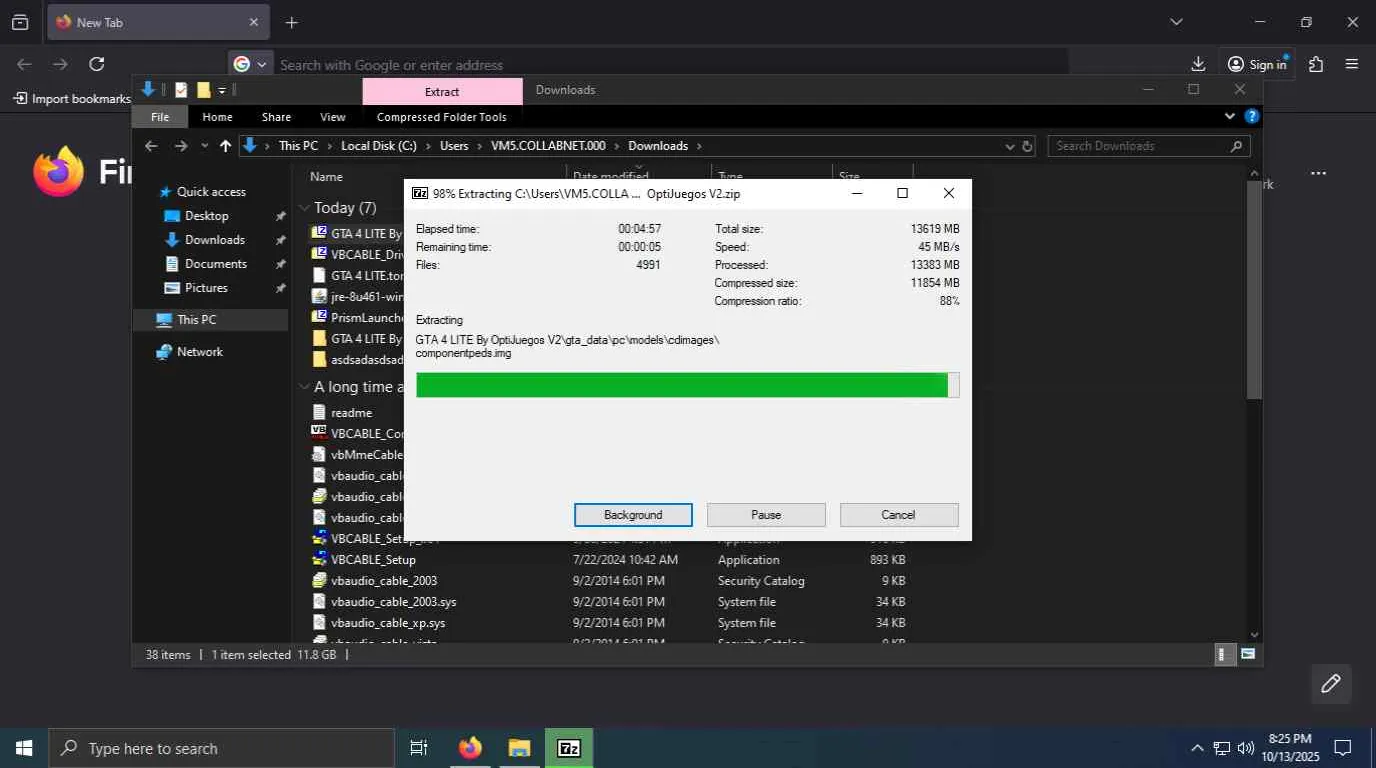The height and width of the screenshot is (768, 1376).
Task: Click the New Folder quick access toolbar icon
Action: pyautogui.click(x=203, y=90)
